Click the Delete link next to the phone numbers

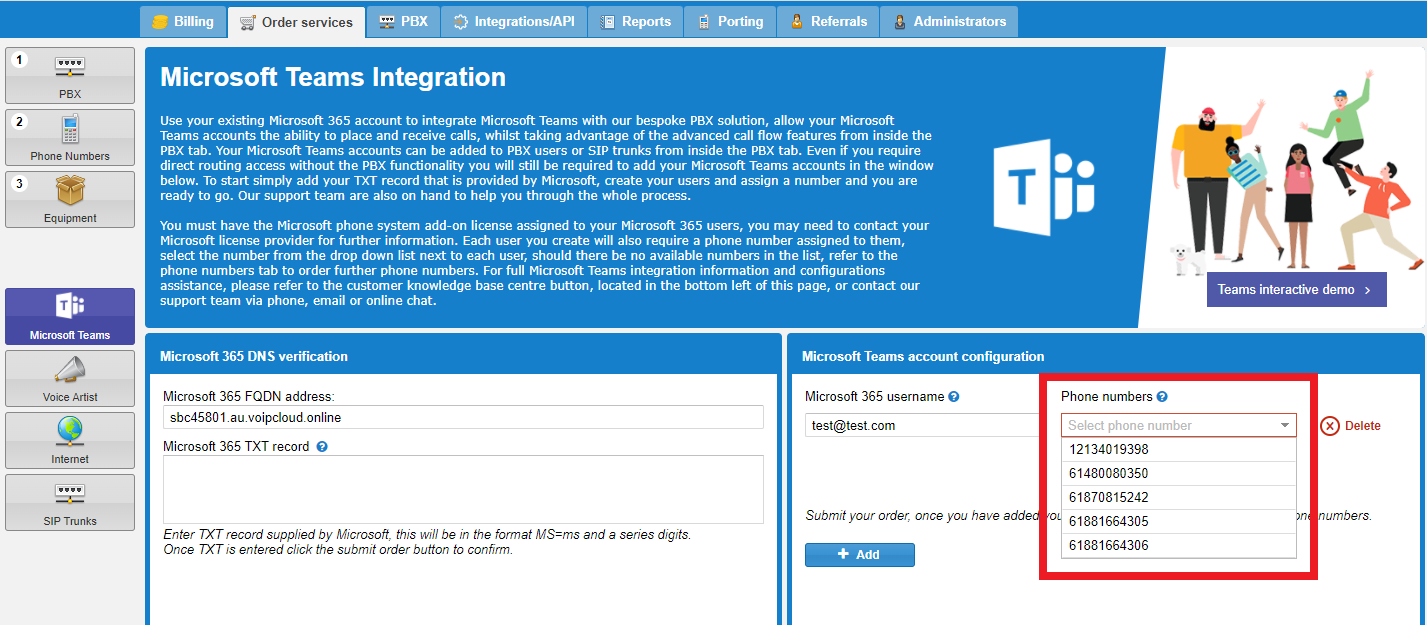pos(1362,426)
